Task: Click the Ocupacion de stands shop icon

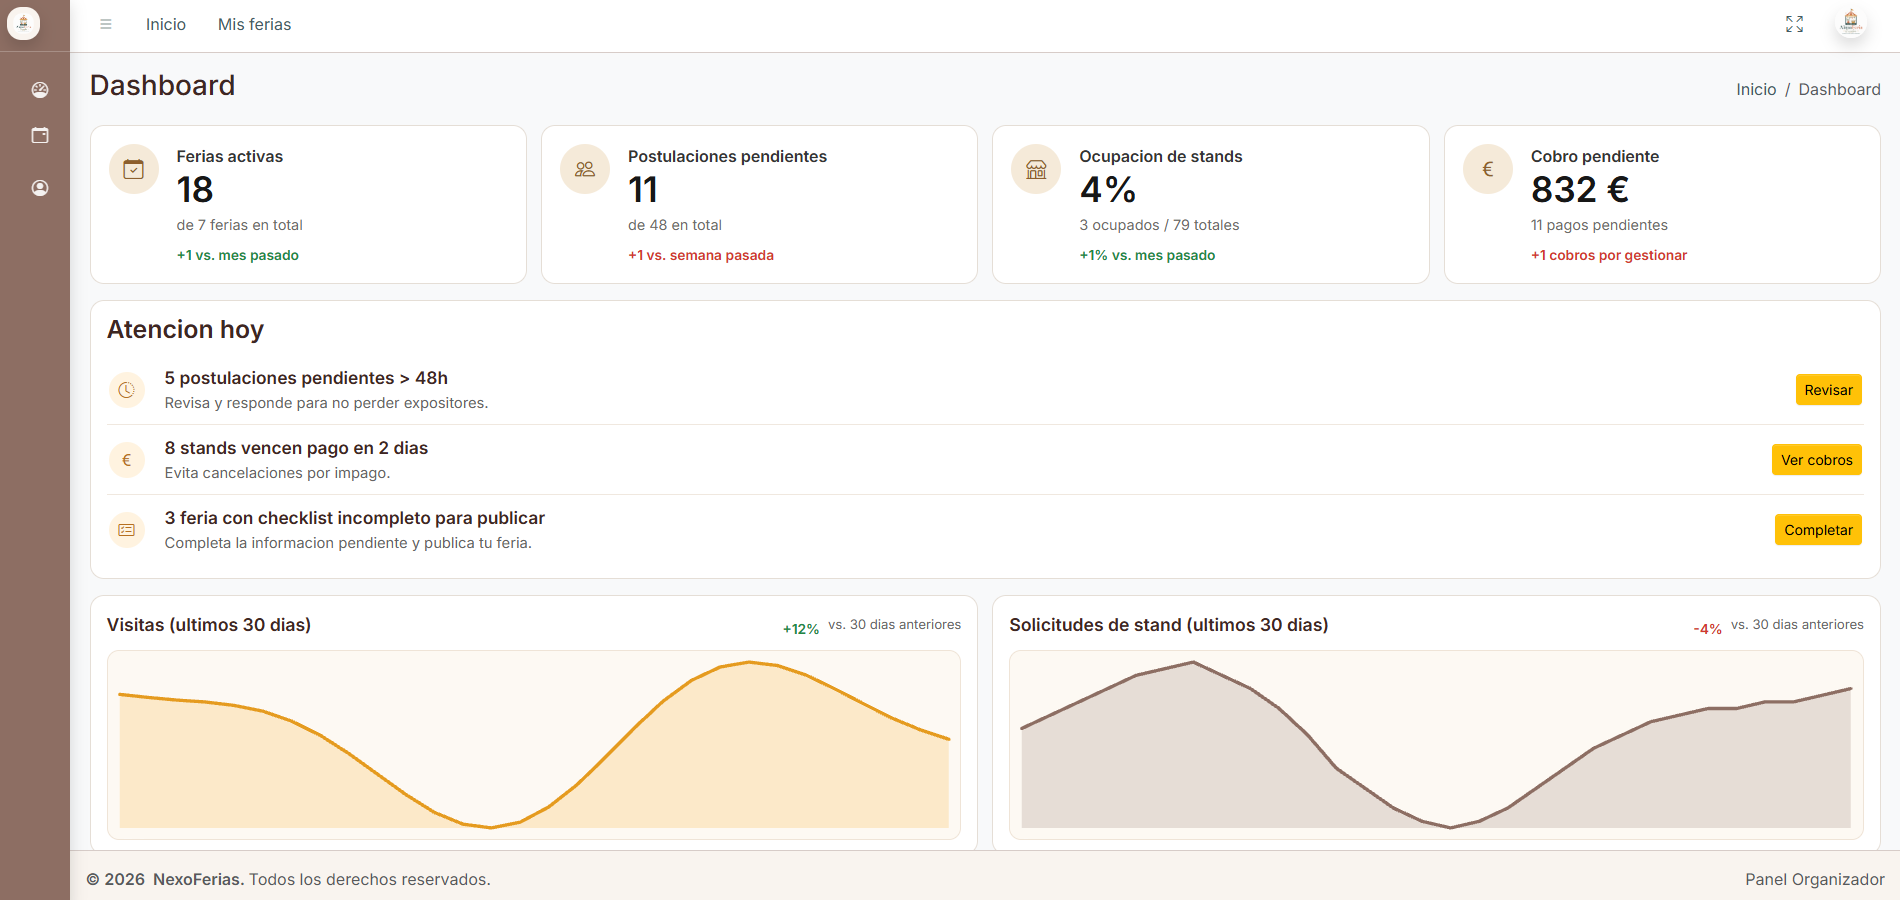Action: pos(1036,169)
